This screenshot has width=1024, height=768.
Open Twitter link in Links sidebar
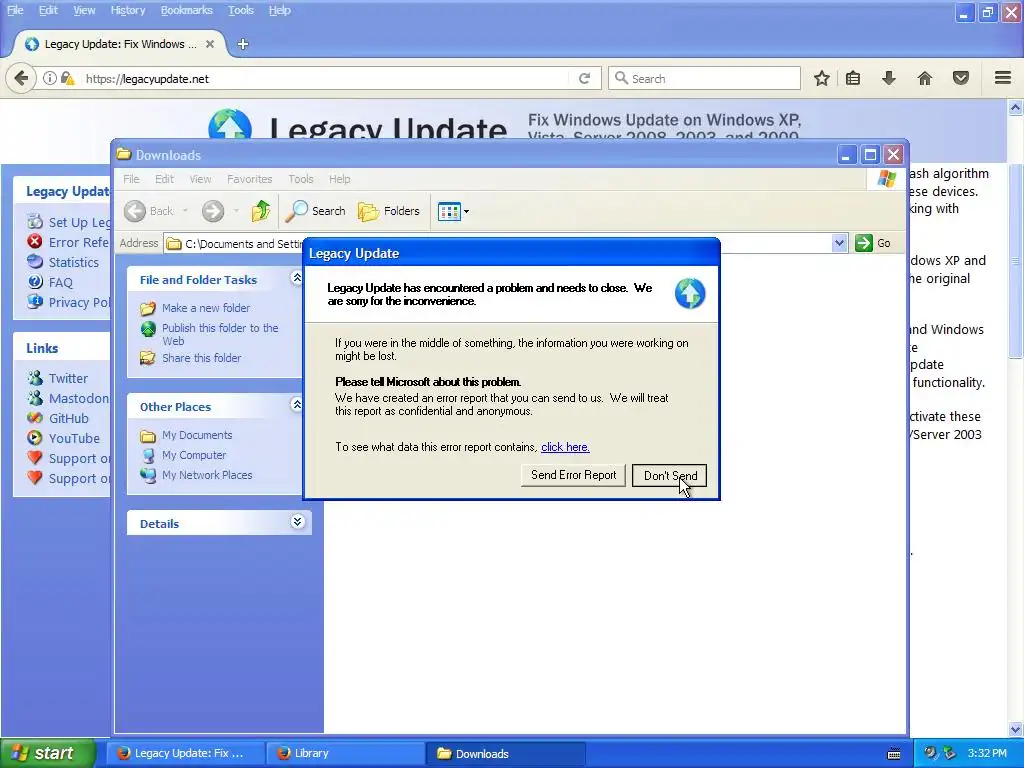68,378
